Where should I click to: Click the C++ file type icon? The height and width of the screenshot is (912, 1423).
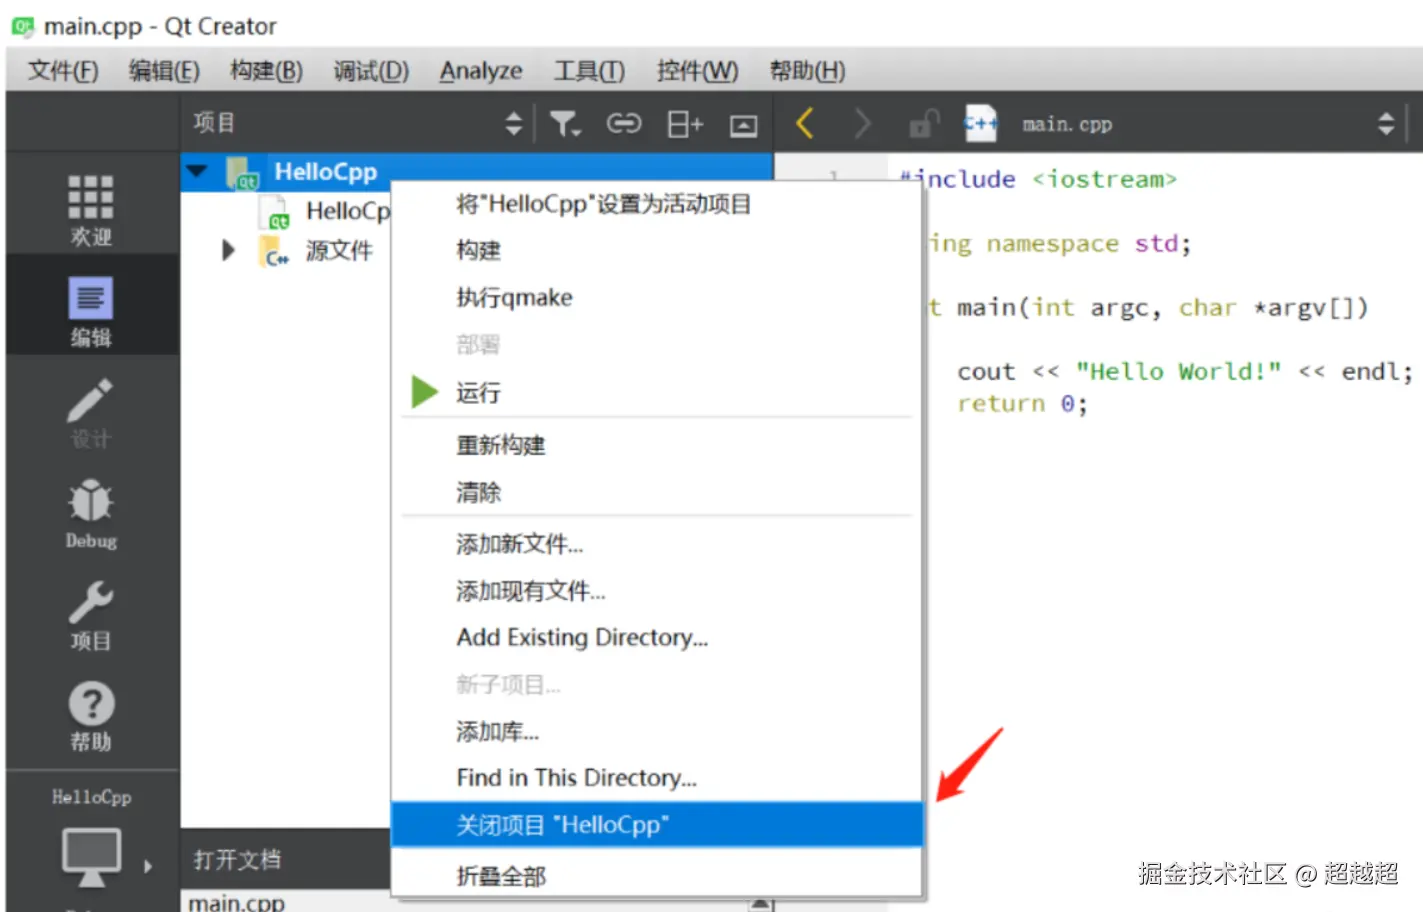(x=980, y=124)
